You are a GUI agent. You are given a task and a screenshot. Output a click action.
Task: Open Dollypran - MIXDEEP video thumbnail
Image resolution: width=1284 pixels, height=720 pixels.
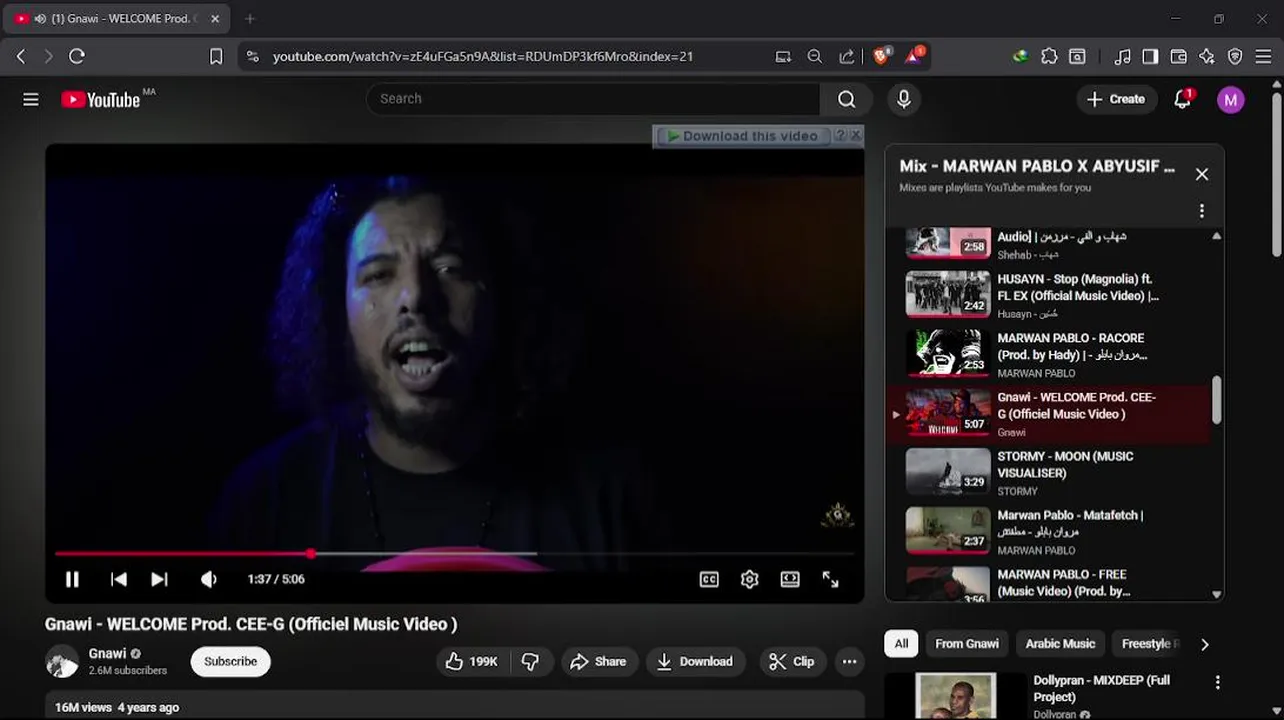point(956,696)
